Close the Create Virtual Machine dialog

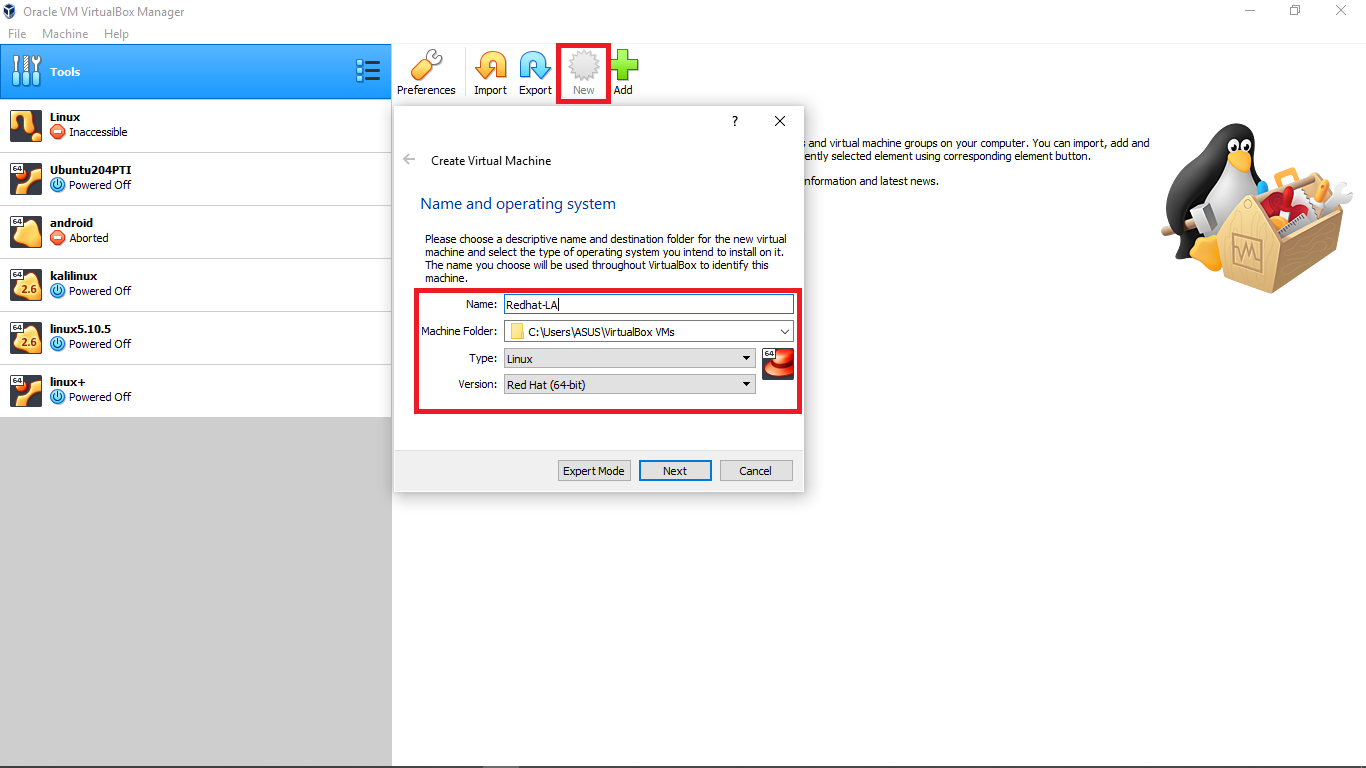[780, 121]
